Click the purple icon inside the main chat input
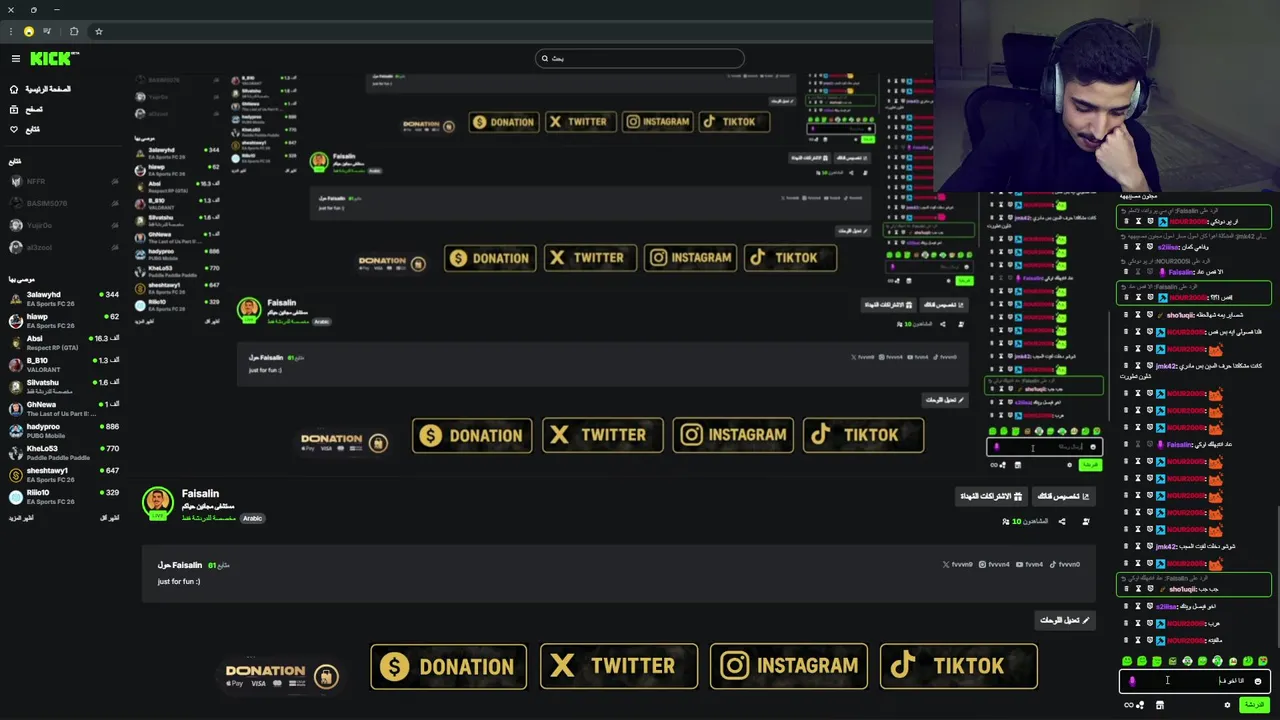The width and height of the screenshot is (1280, 720). (x=1132, y=681)
